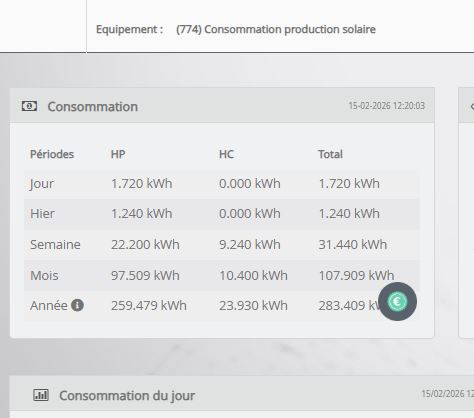The image size is (474, 418).
Task: Click the green euro coin floating button
Action: click(x=397, y=302)
